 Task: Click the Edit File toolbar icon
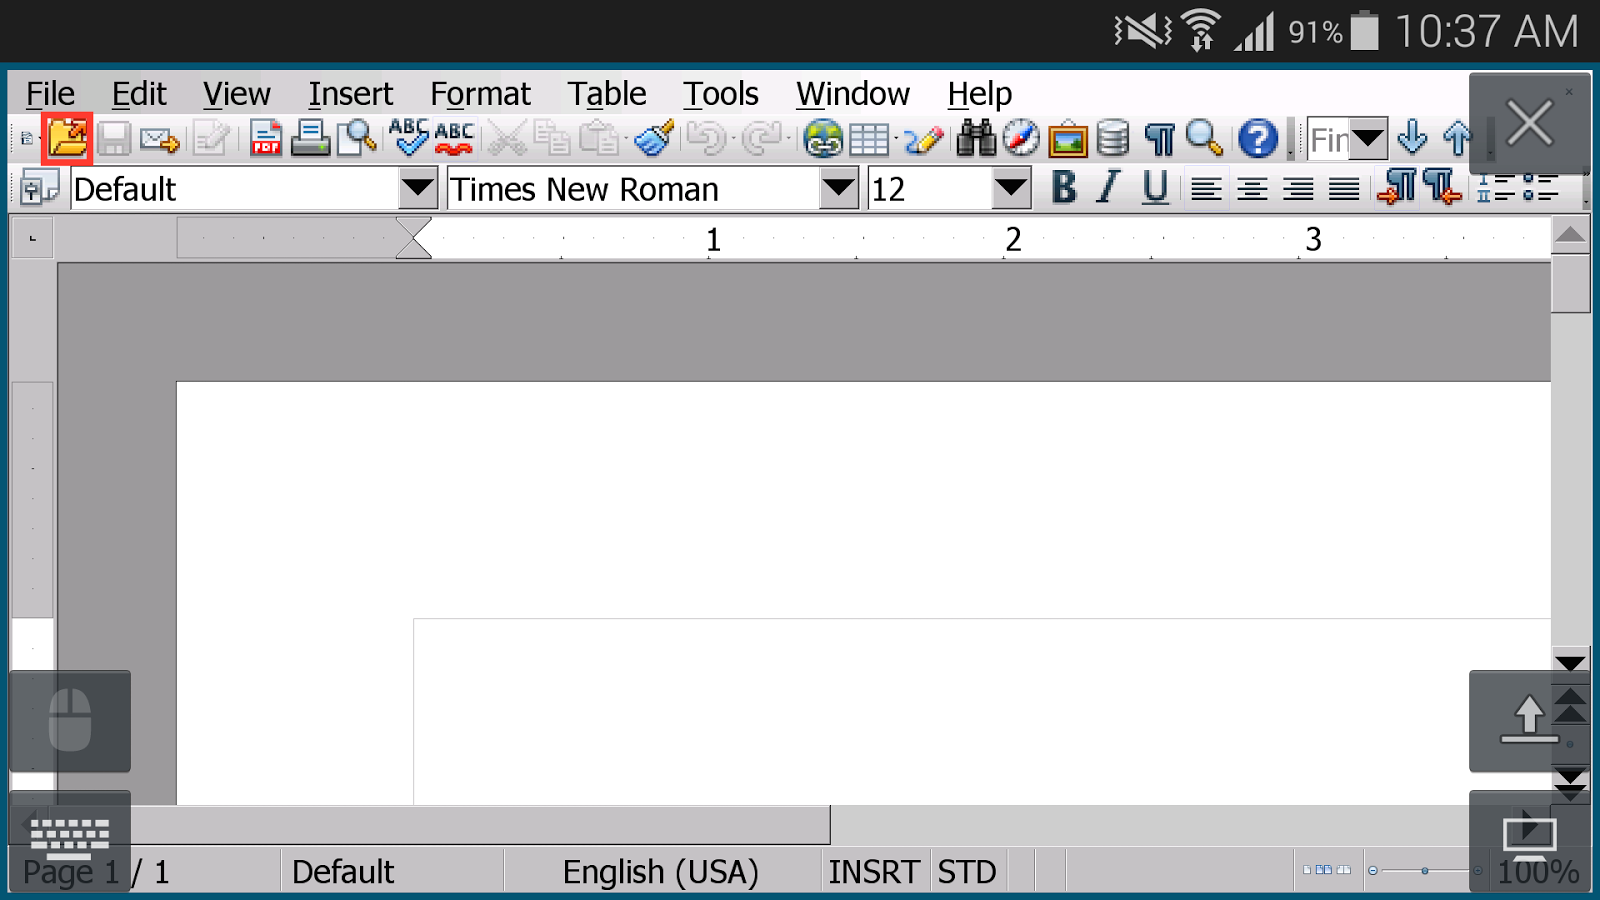[211, 138]
